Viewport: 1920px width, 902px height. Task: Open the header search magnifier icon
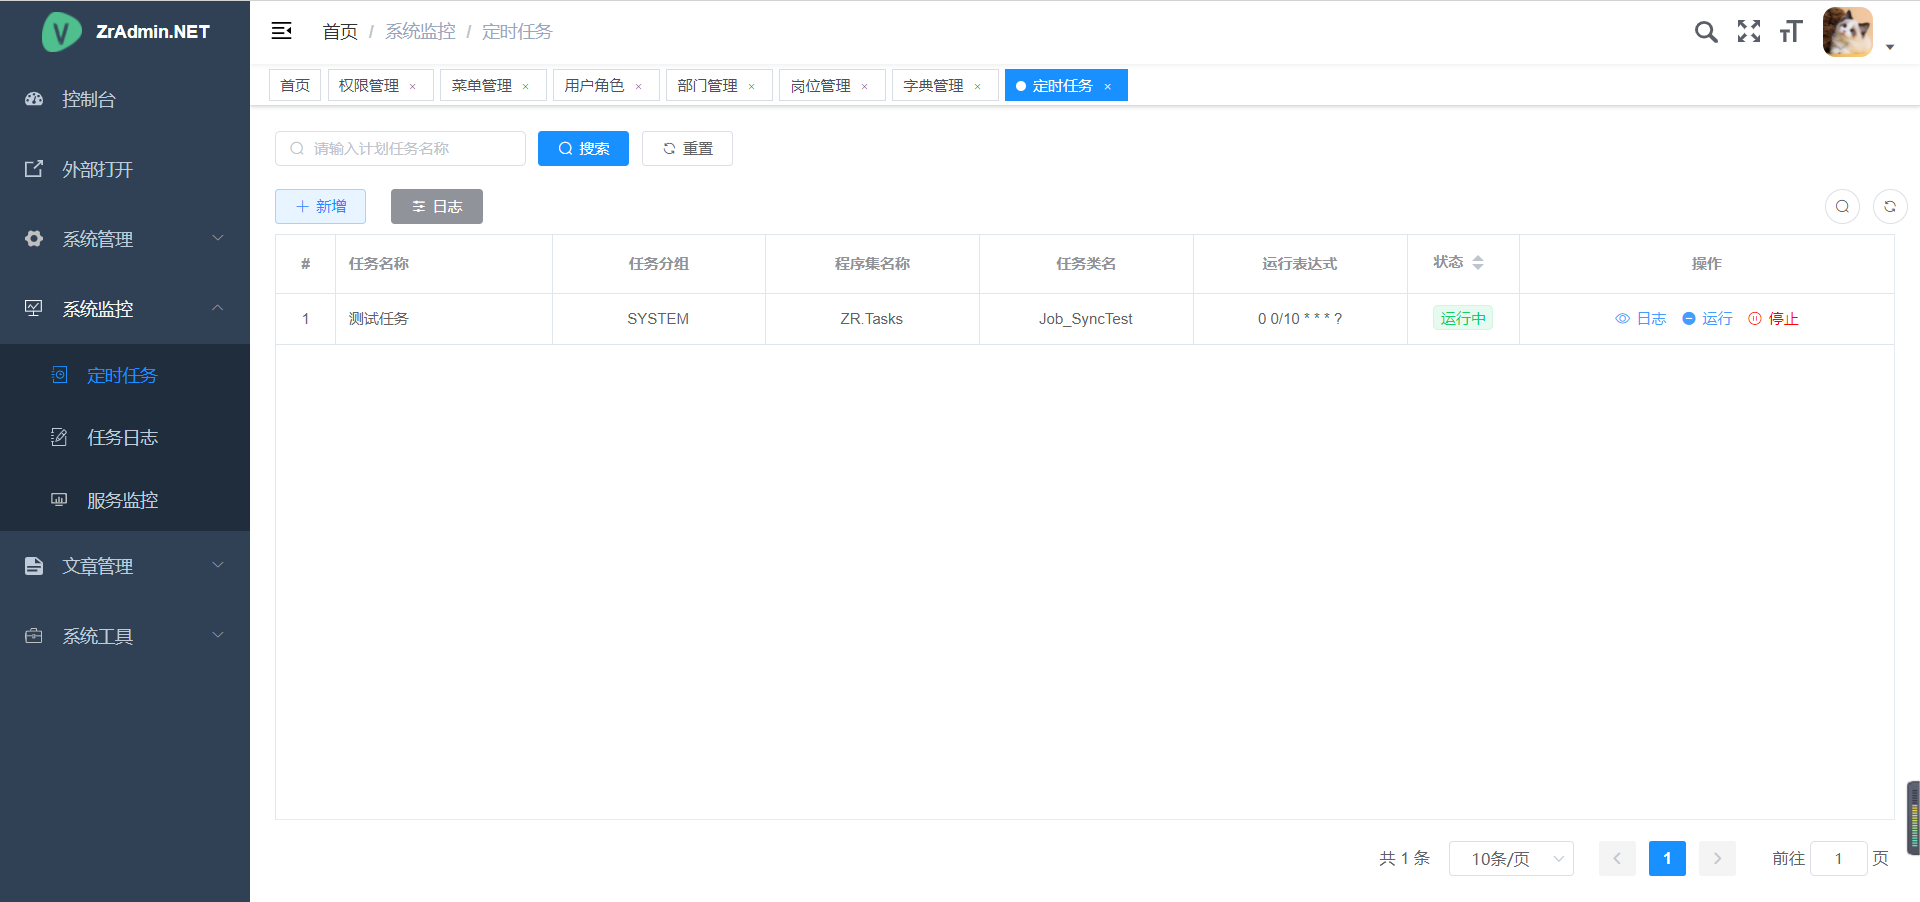pos(1706,32)
